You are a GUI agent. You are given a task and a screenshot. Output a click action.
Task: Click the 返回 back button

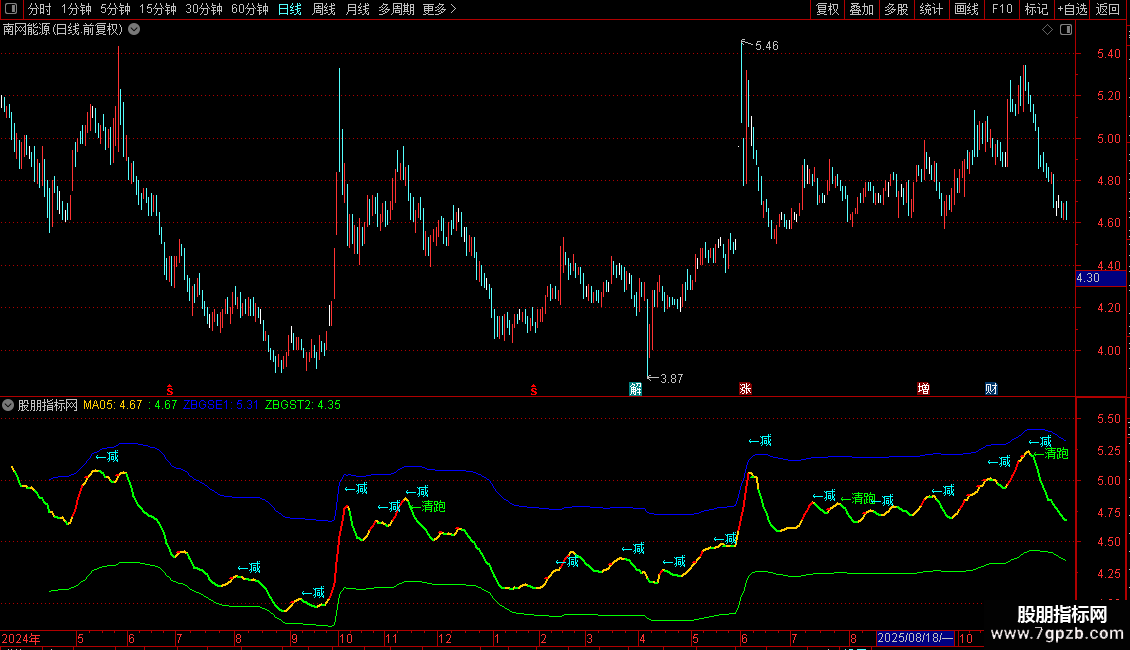click(1108, 9)
